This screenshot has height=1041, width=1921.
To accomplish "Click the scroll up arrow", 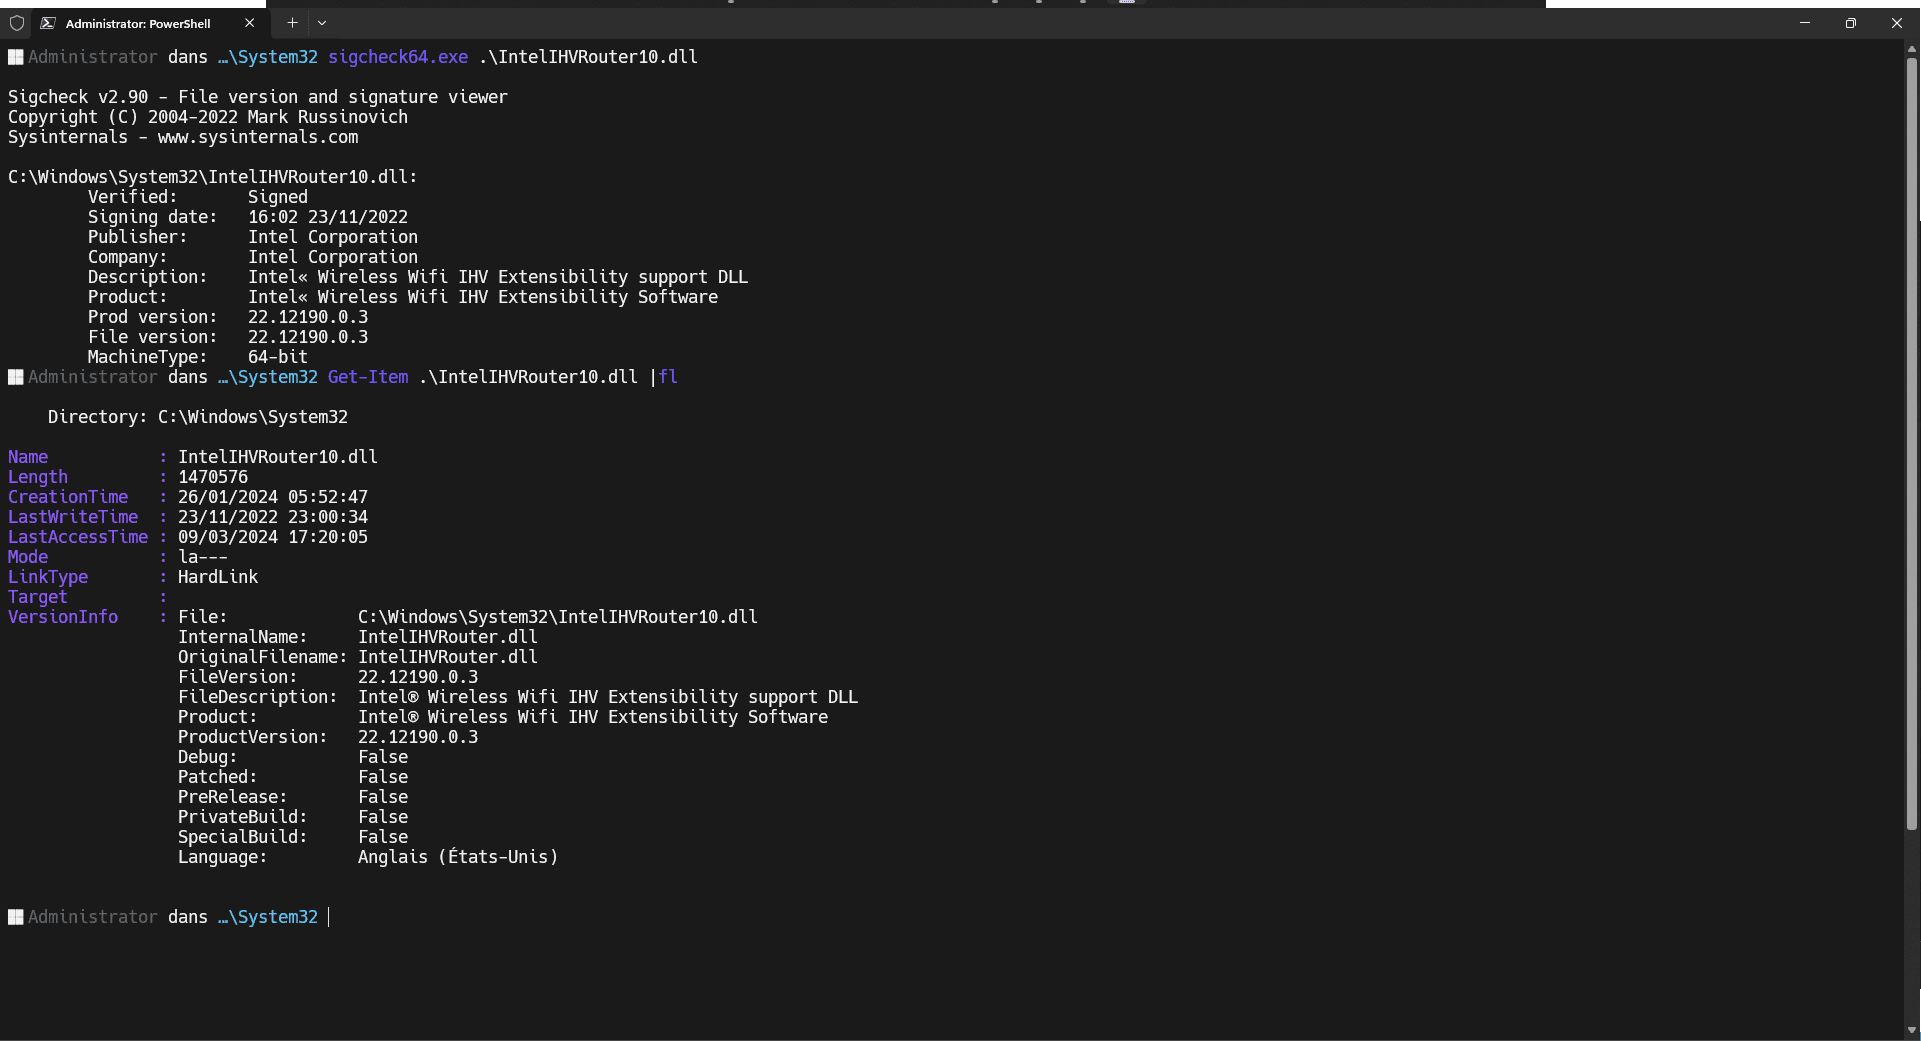I will (1912, 48).
